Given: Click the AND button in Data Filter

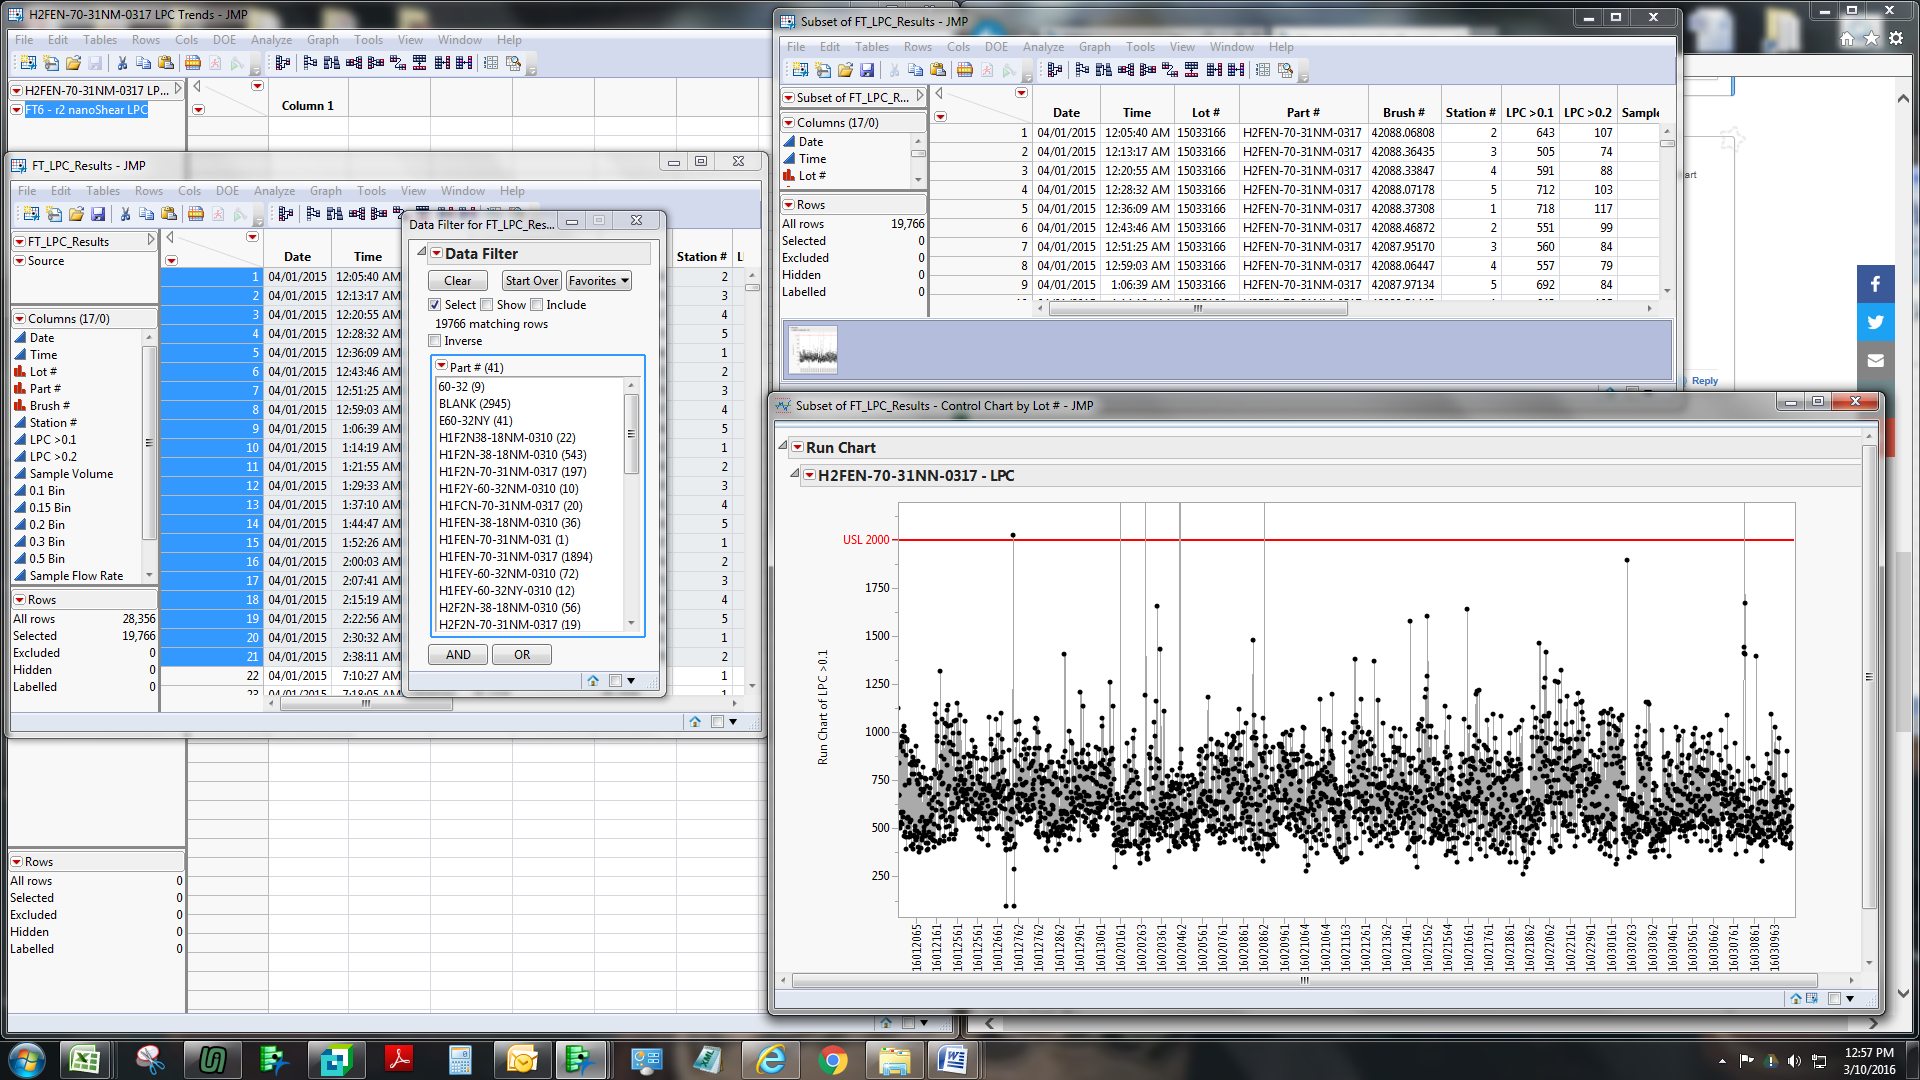Looking at the screenshot, I should (458, 655).
